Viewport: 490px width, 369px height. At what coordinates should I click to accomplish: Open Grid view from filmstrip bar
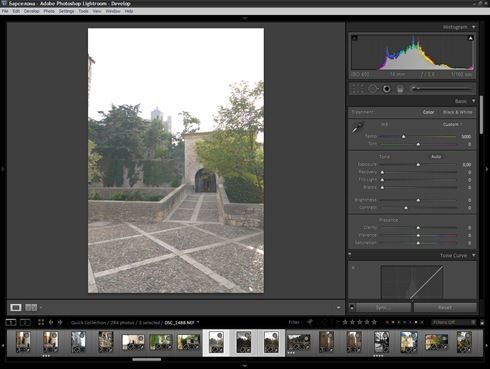pos(41,322)
